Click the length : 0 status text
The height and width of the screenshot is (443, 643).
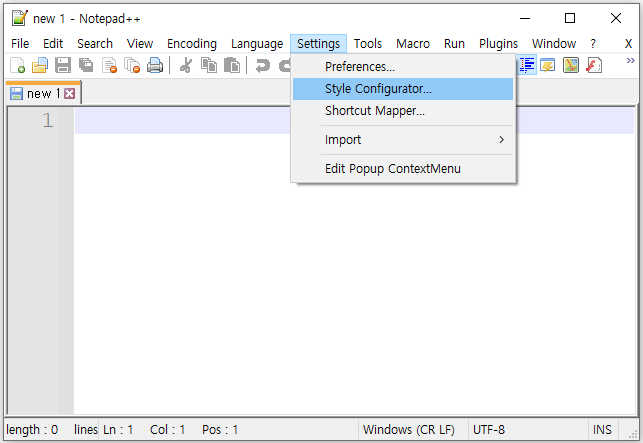point(32,429)
